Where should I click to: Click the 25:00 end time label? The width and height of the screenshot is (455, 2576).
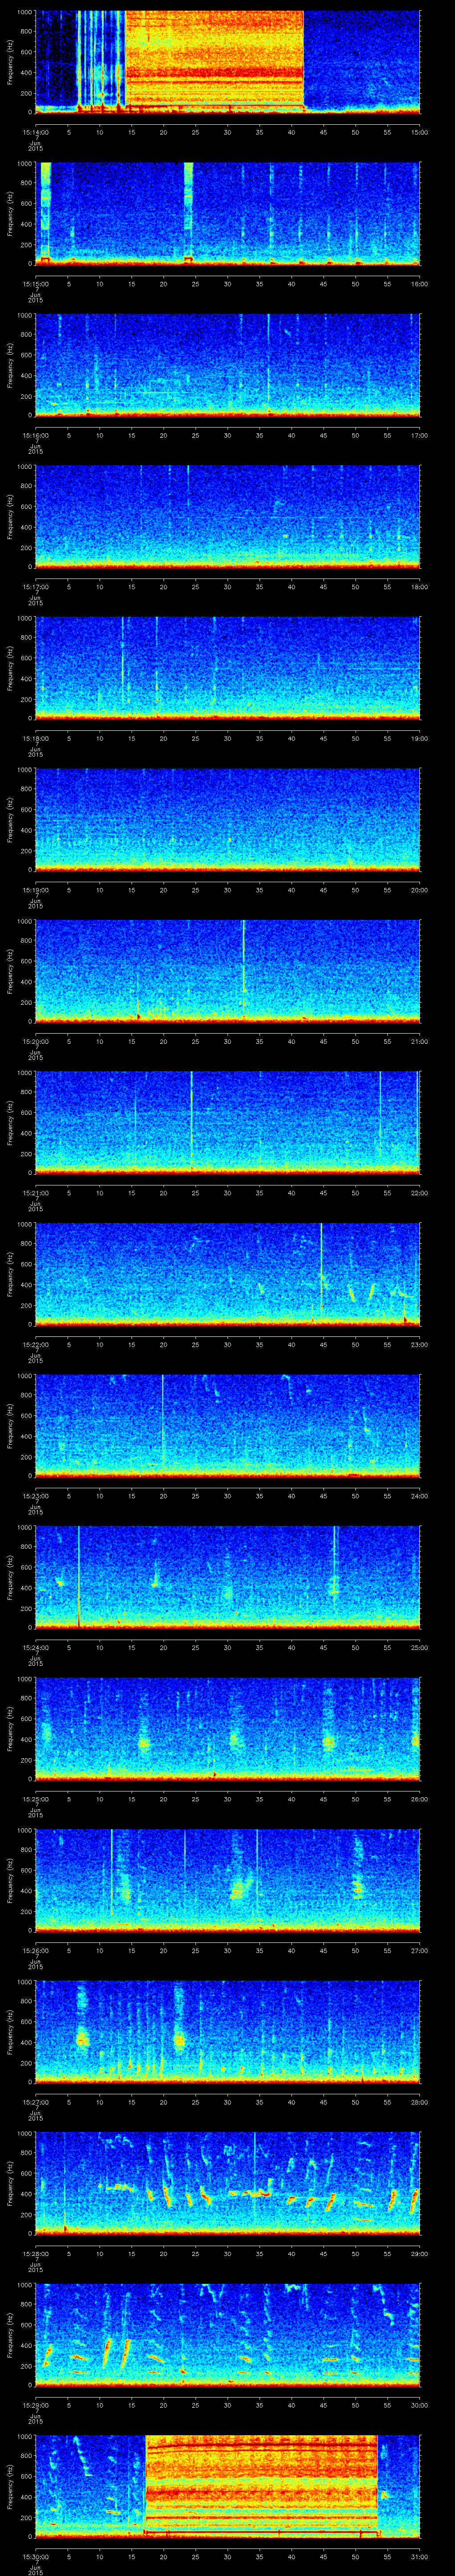point(419,1648)
